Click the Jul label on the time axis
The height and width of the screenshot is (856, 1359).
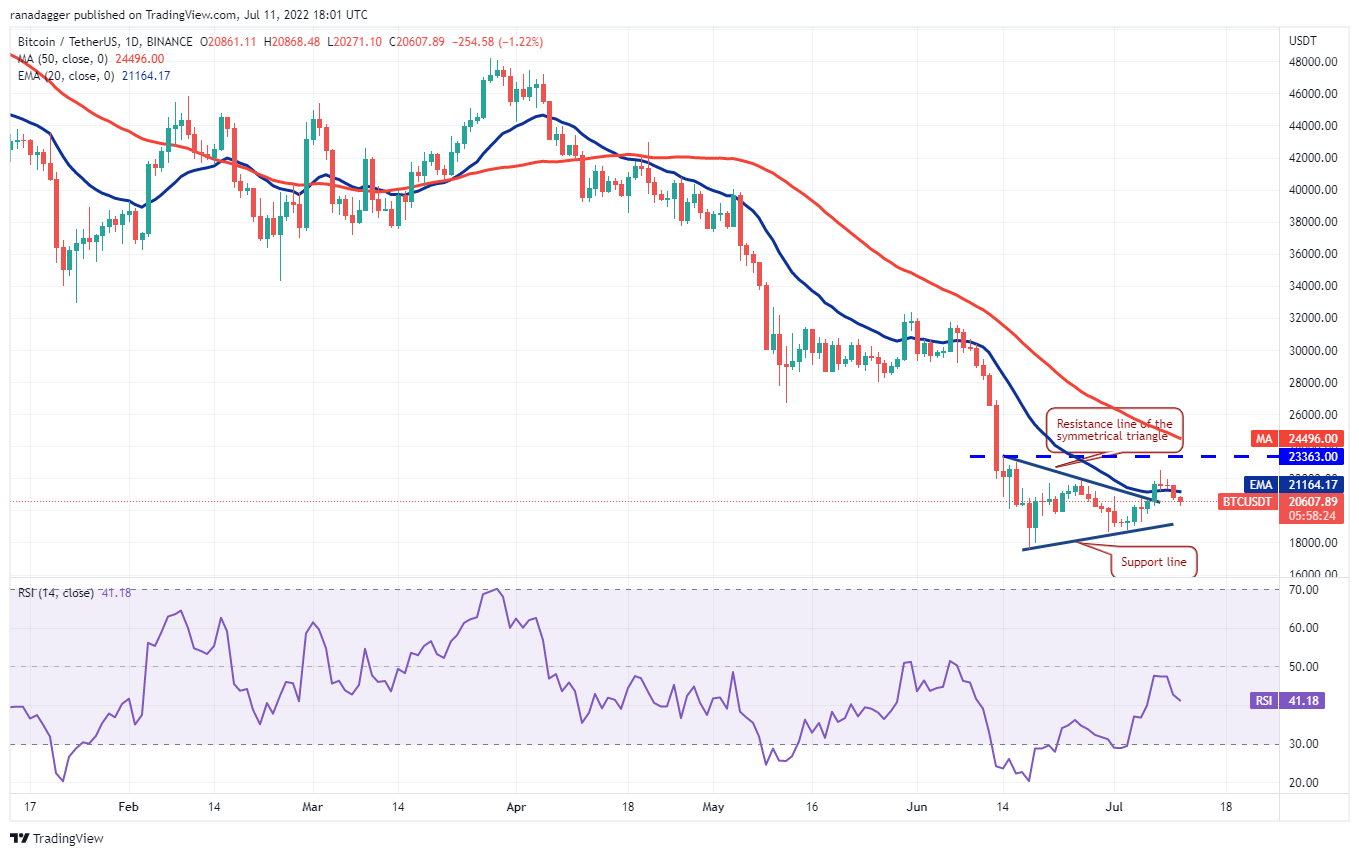pyautogui.click(x=1115, y=806)
